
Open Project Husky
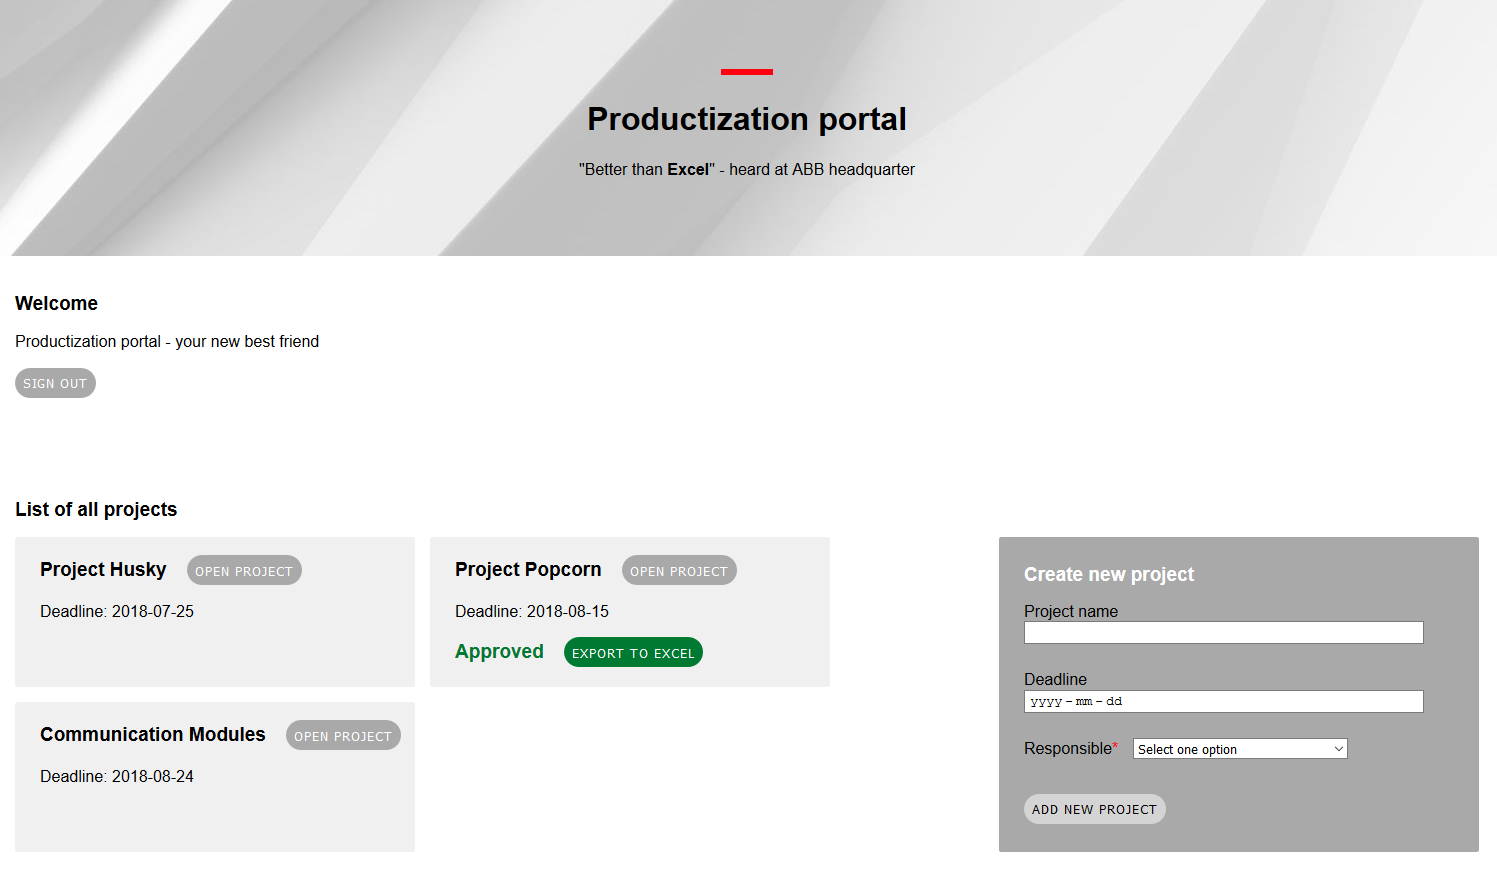(244, 571)
